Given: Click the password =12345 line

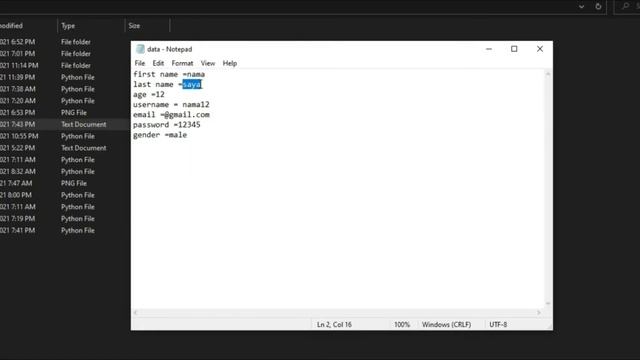Looking at the screenshot, I should (167, 125).
